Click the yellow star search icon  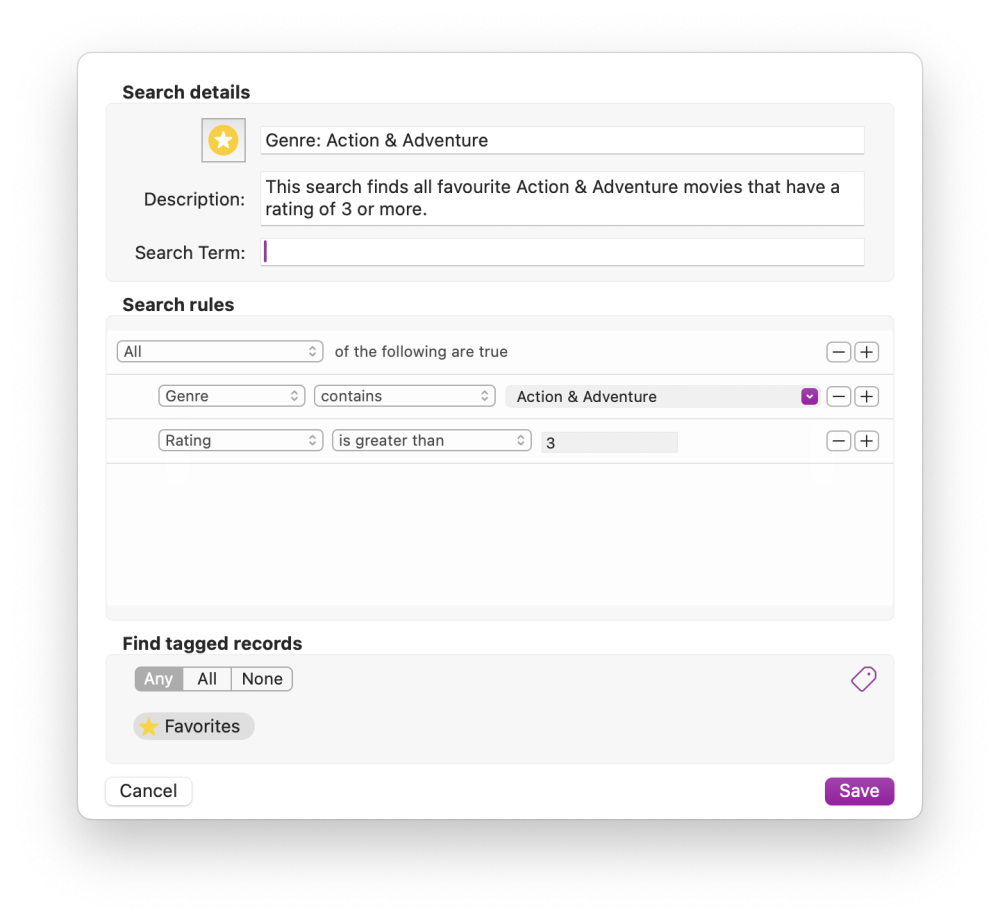point(222,141)
